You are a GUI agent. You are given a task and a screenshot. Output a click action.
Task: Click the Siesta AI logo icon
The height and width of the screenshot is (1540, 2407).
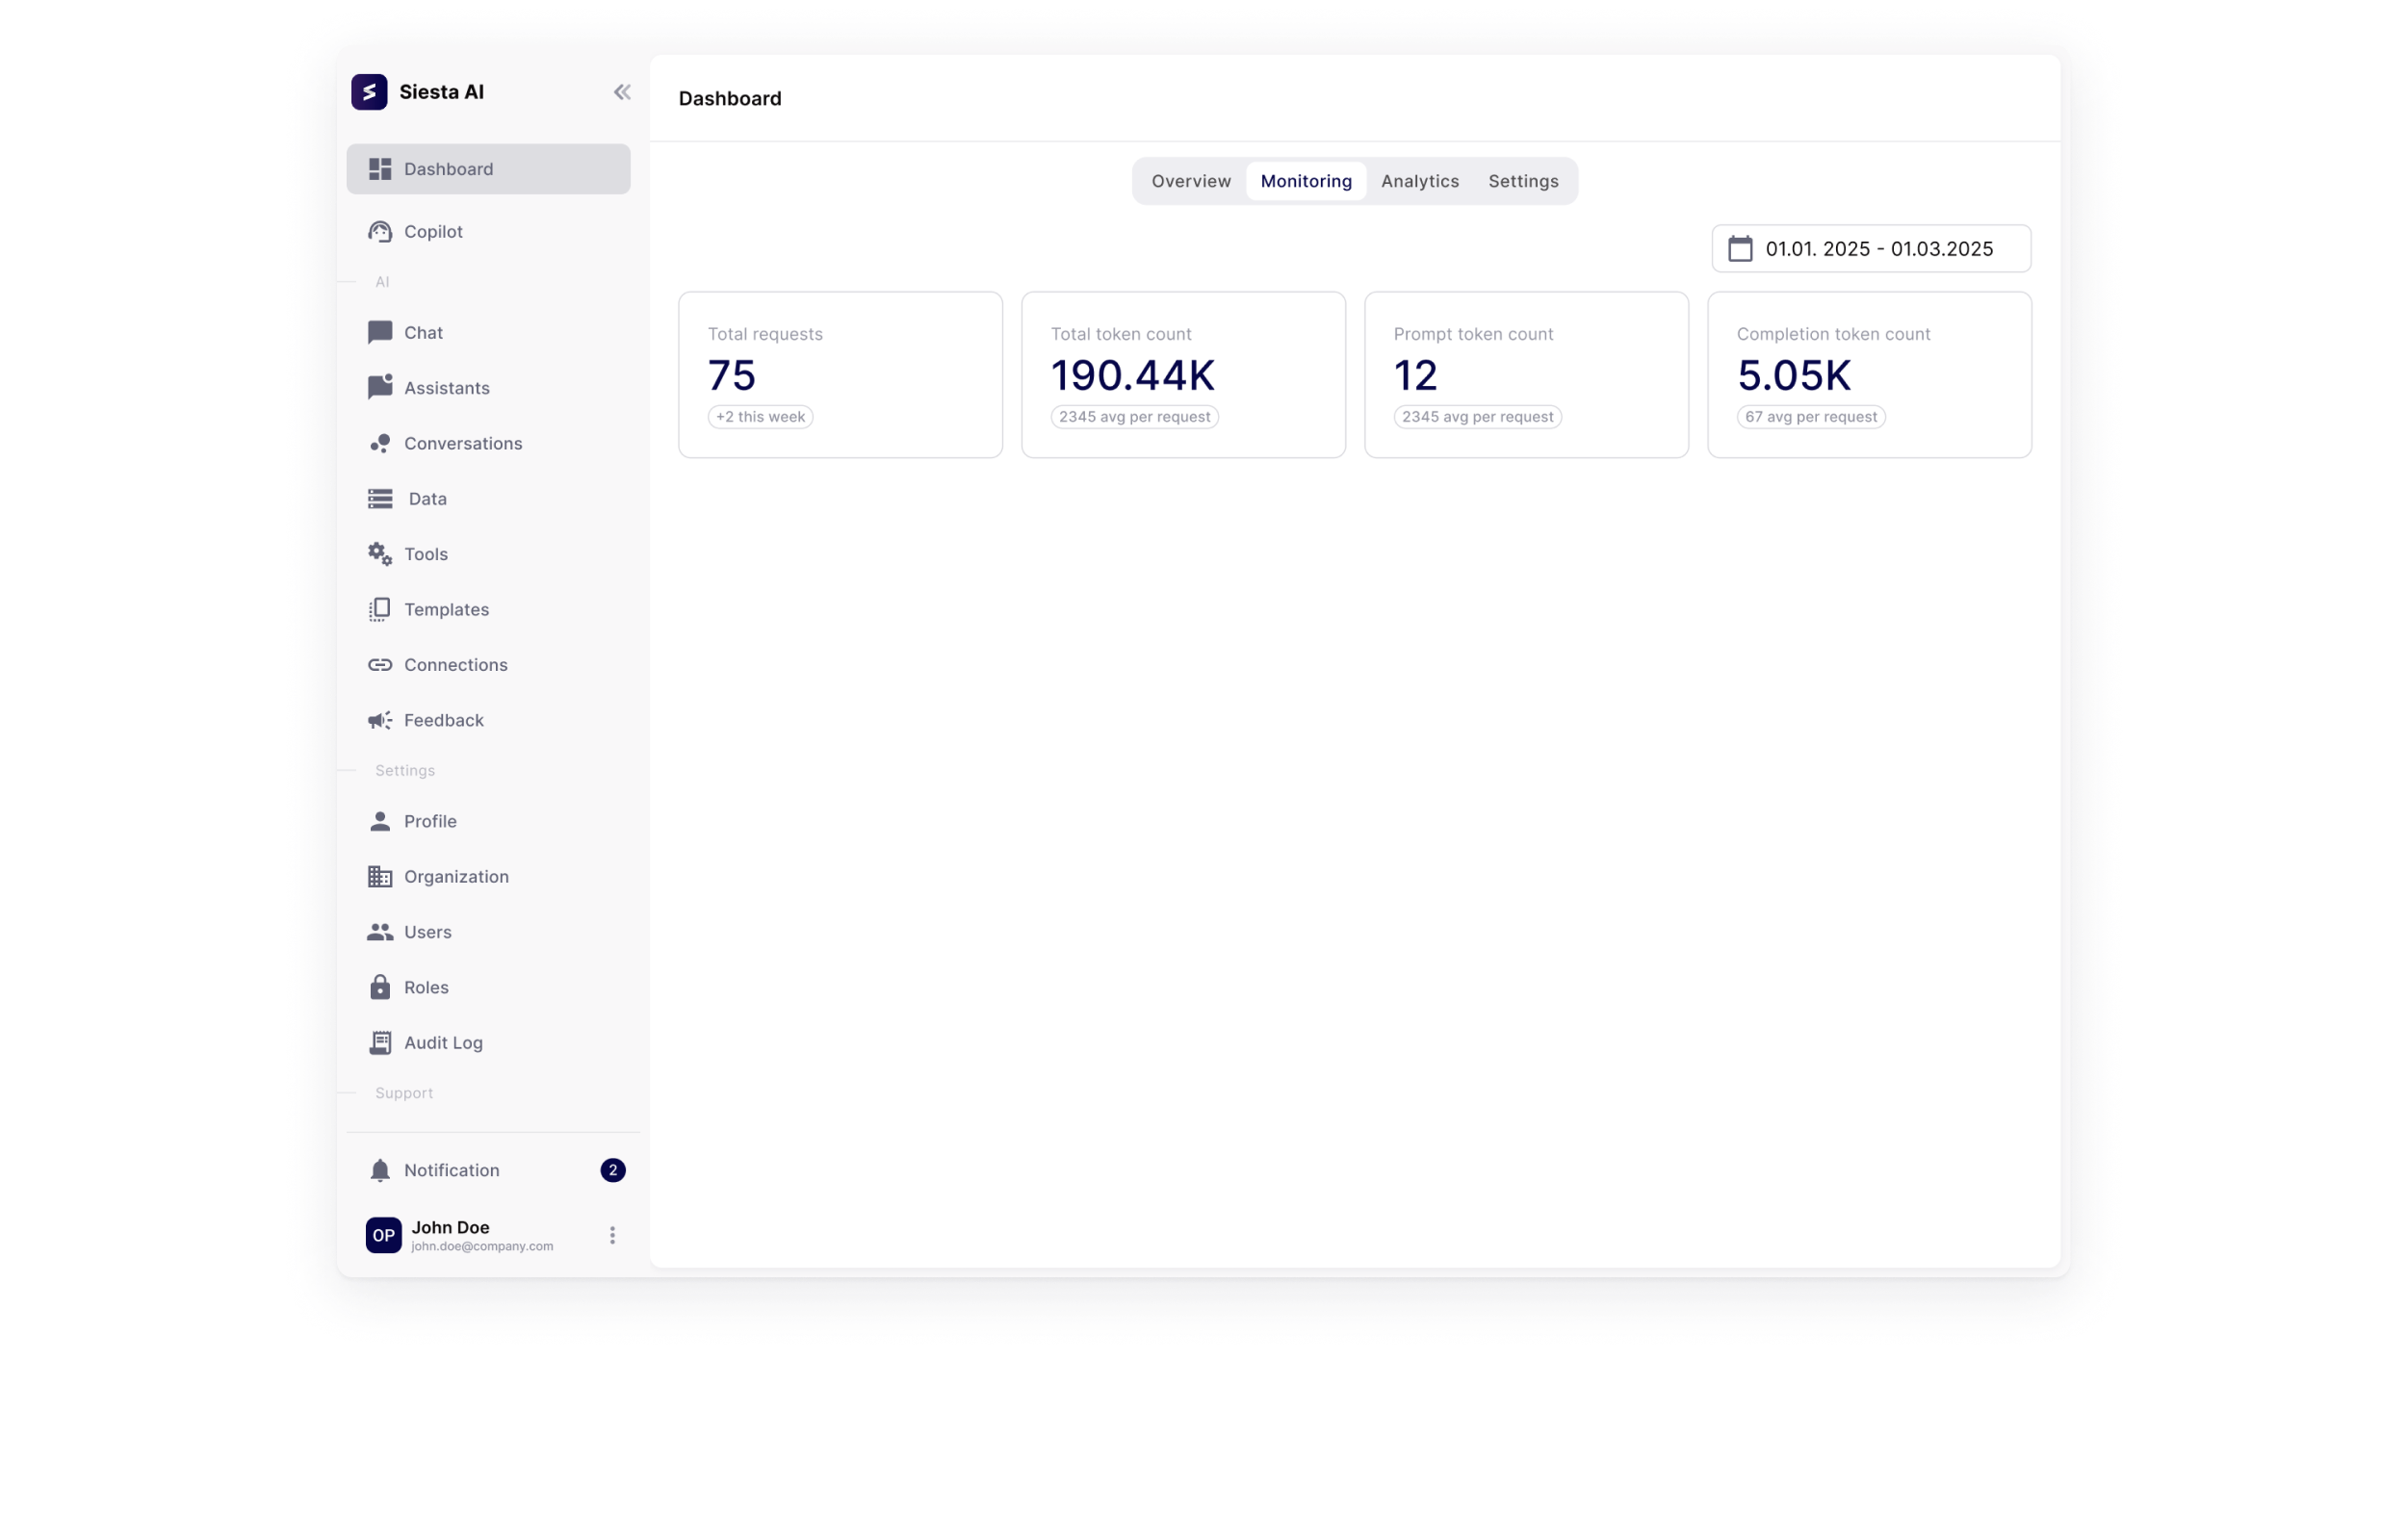369,92
